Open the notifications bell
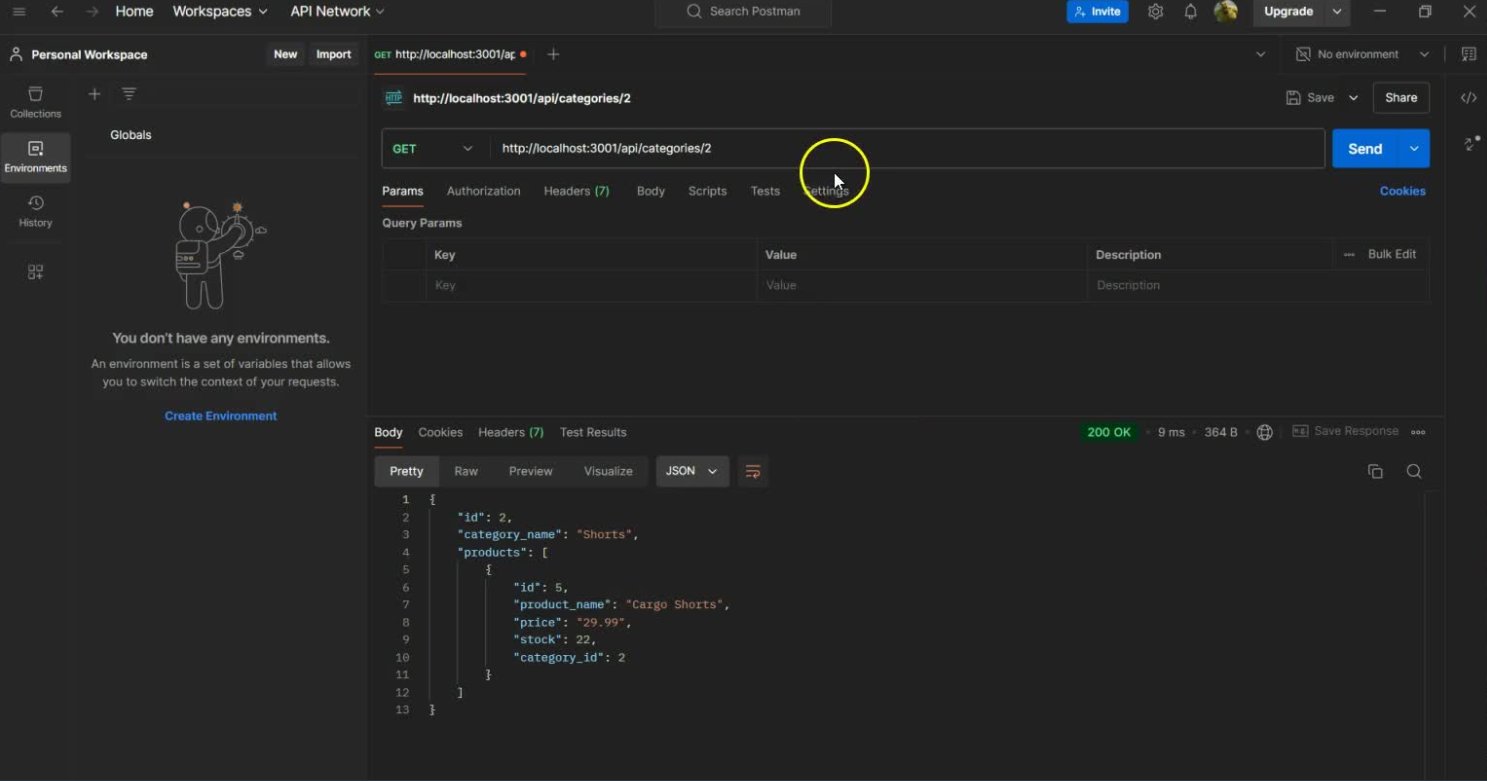 pos(1190,12)
